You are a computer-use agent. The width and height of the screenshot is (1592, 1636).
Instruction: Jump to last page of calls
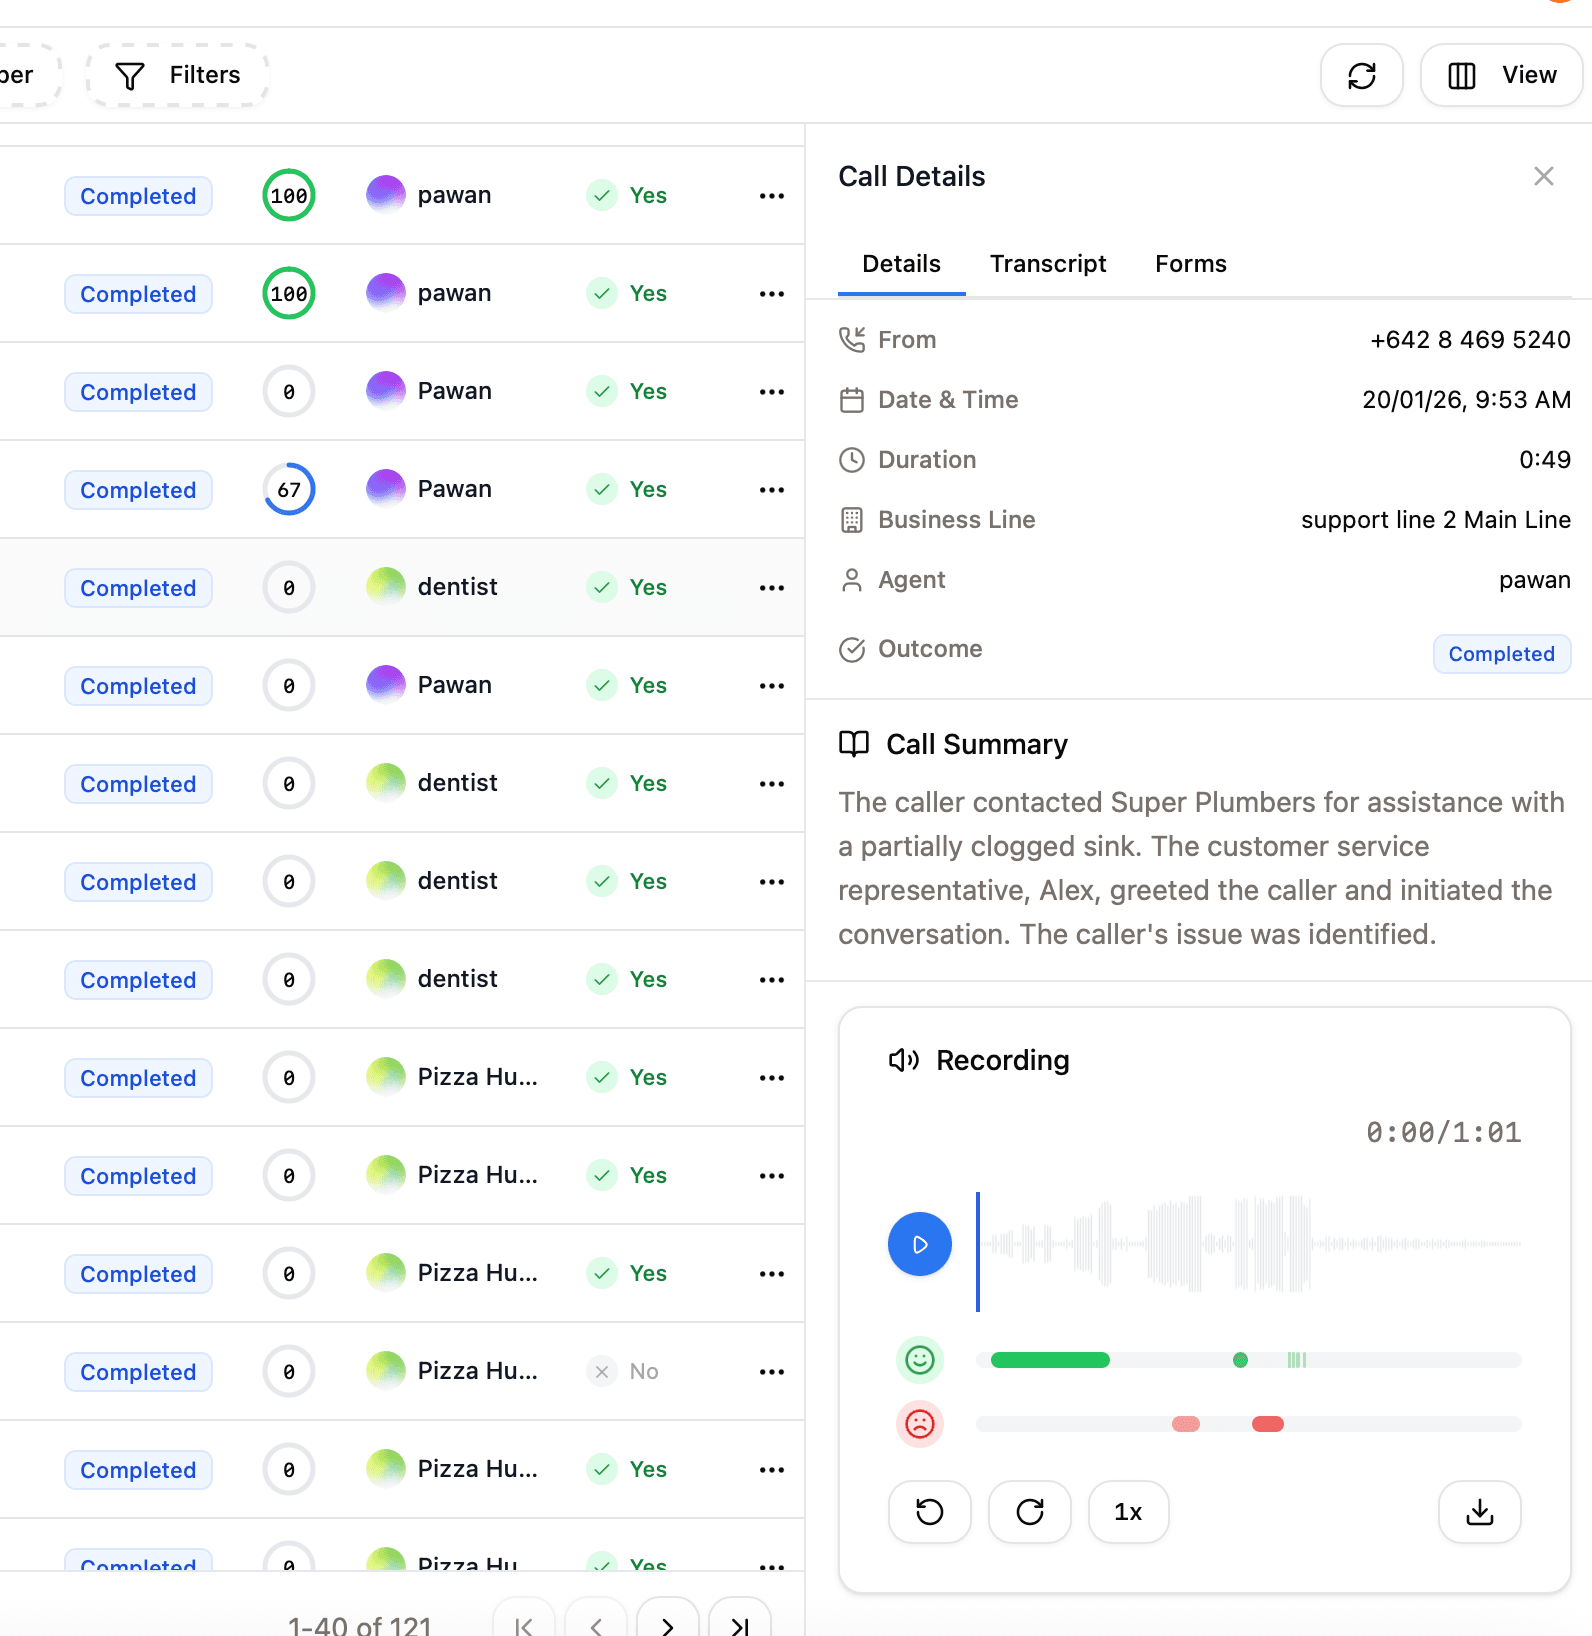point(739,1626)
